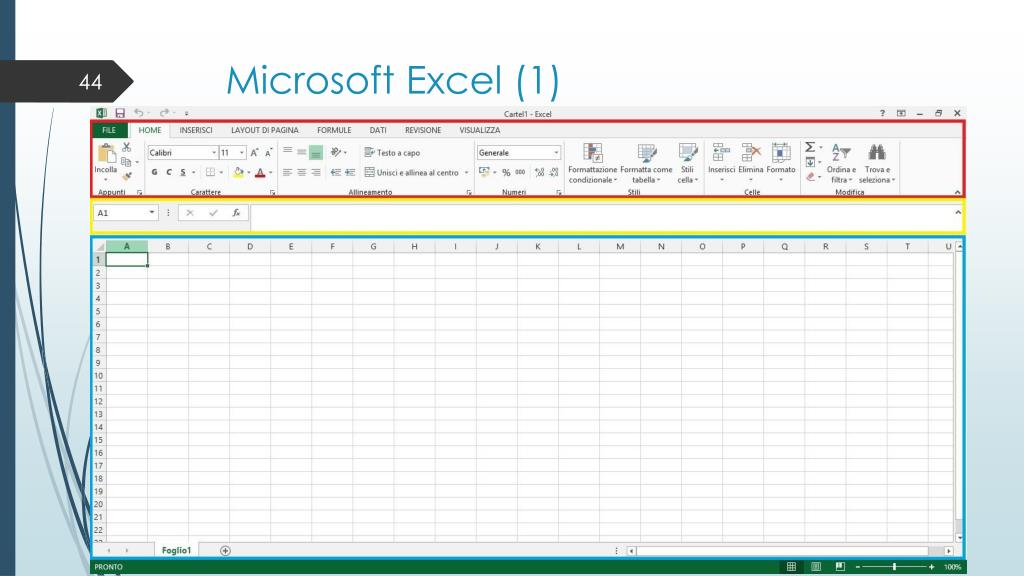This screenshot has width=1024, height=576.
Task: Open the Calibri font name dropdown
Action: pyautogui.click(x=214, y=152)
